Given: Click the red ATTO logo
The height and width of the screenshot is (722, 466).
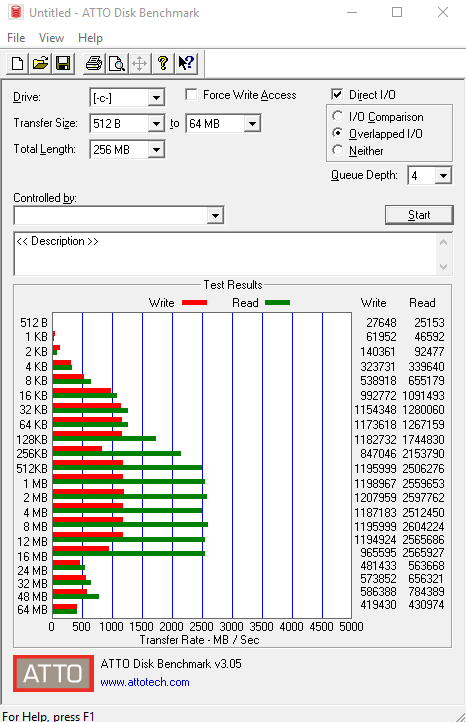Looking at the screenshot, I should [53, 673].
